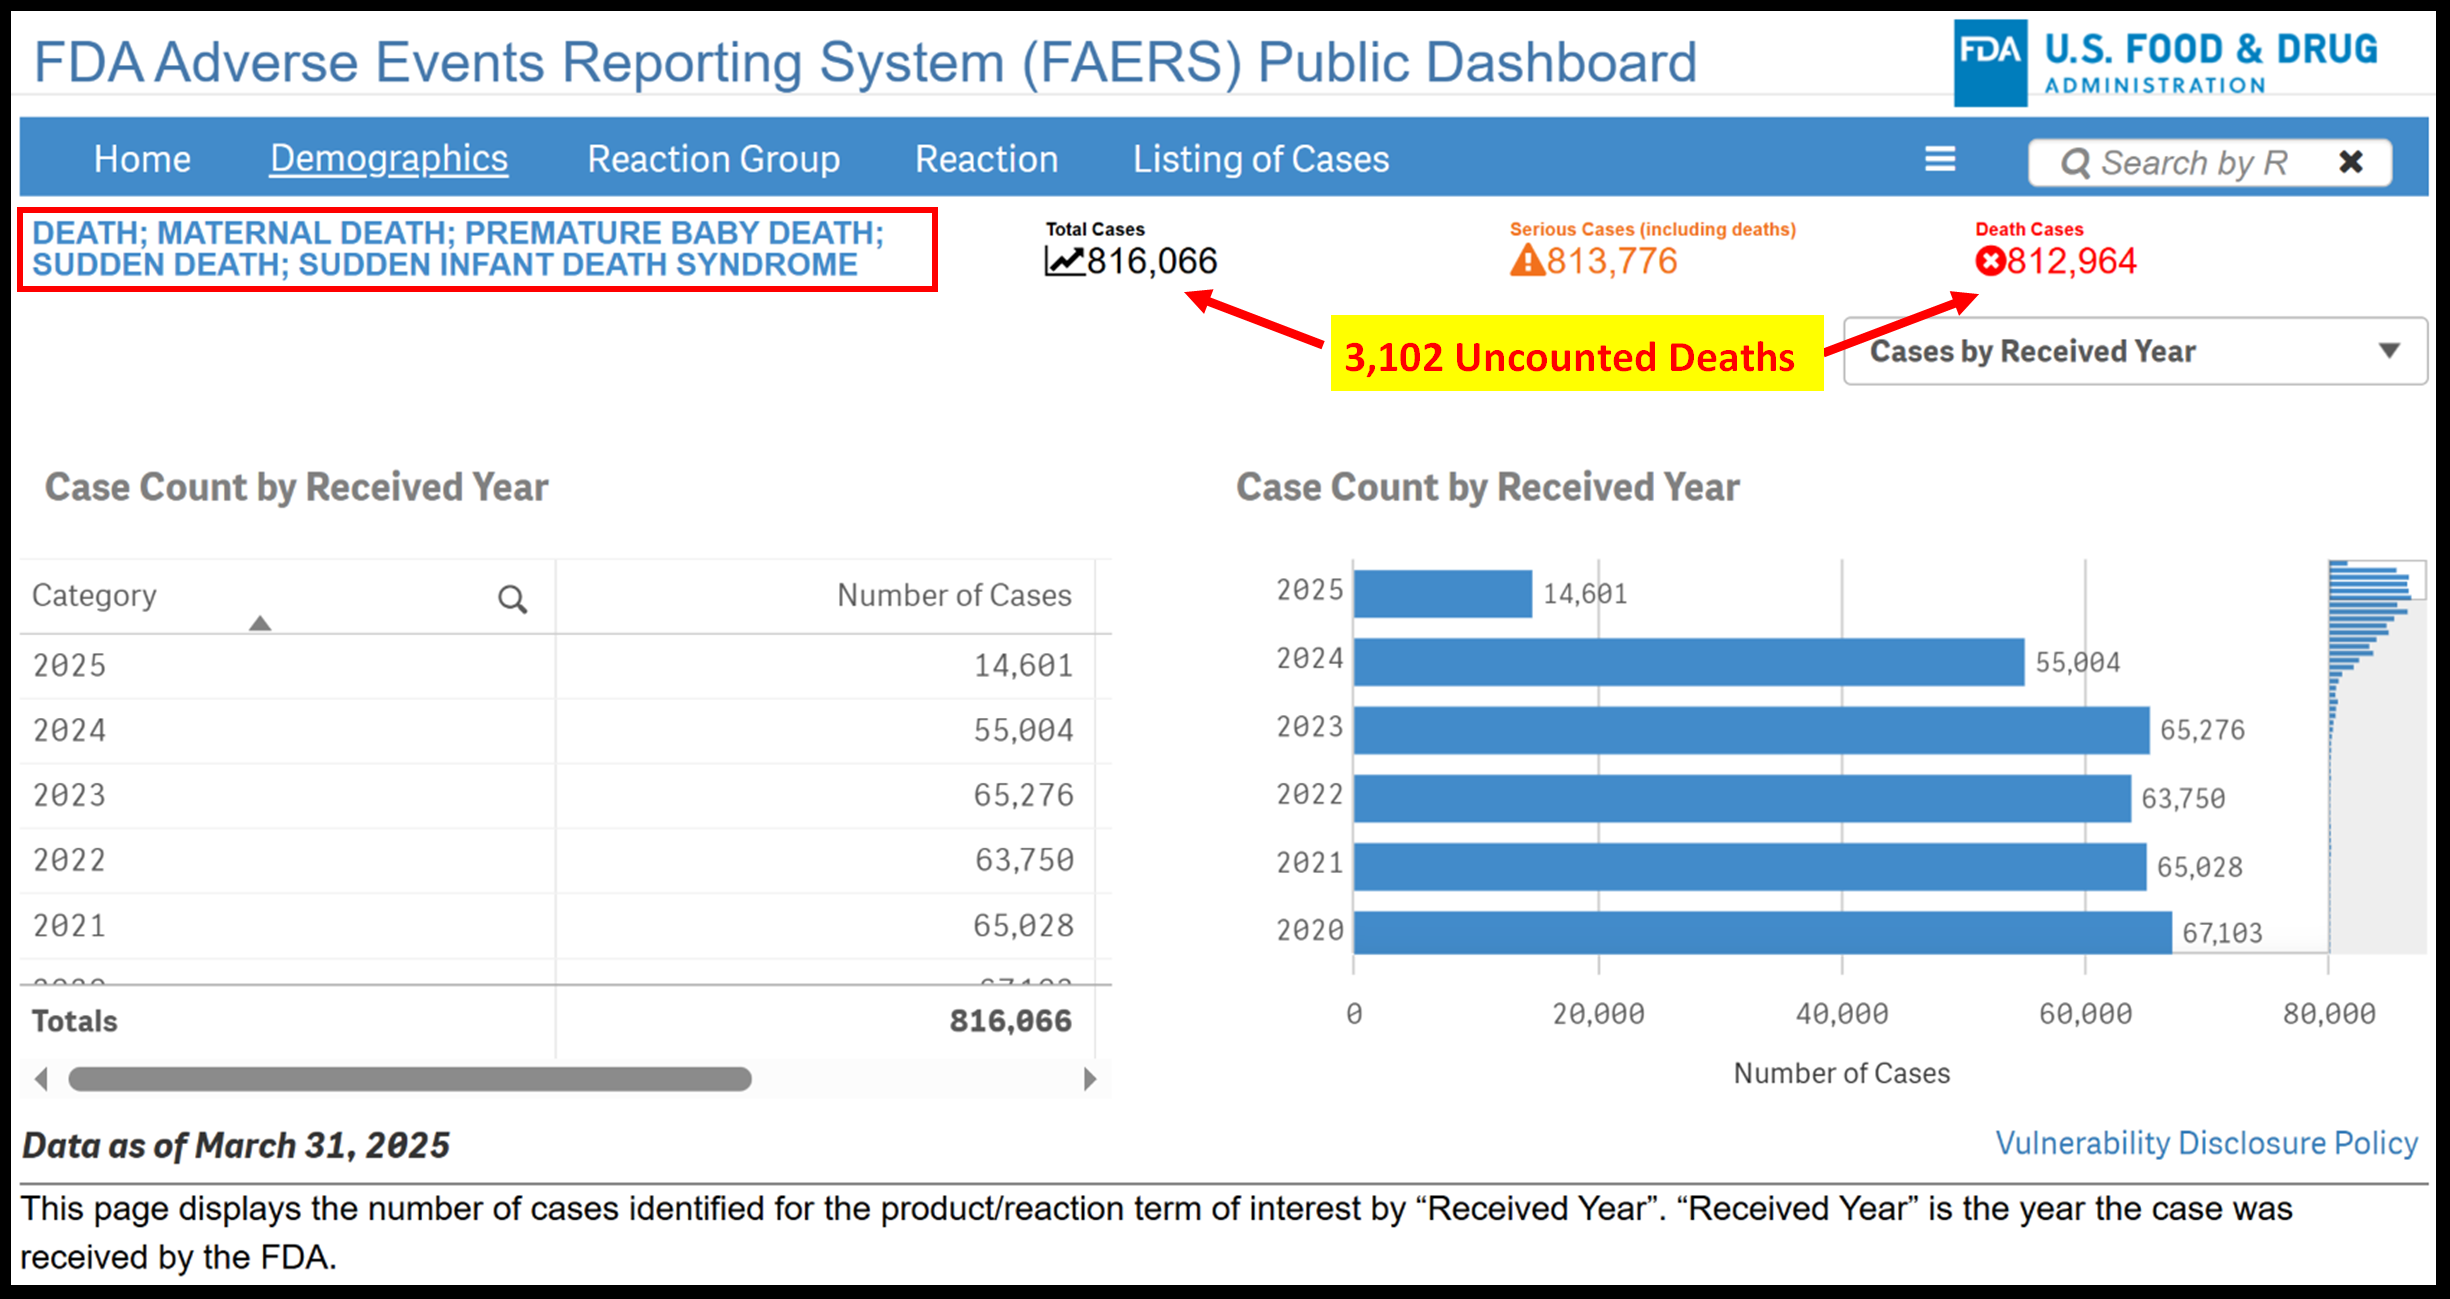Click the Data as of March 31, 2025 text
The width and height of the screenshot is (2450, 1299).
click(236, 1145)
